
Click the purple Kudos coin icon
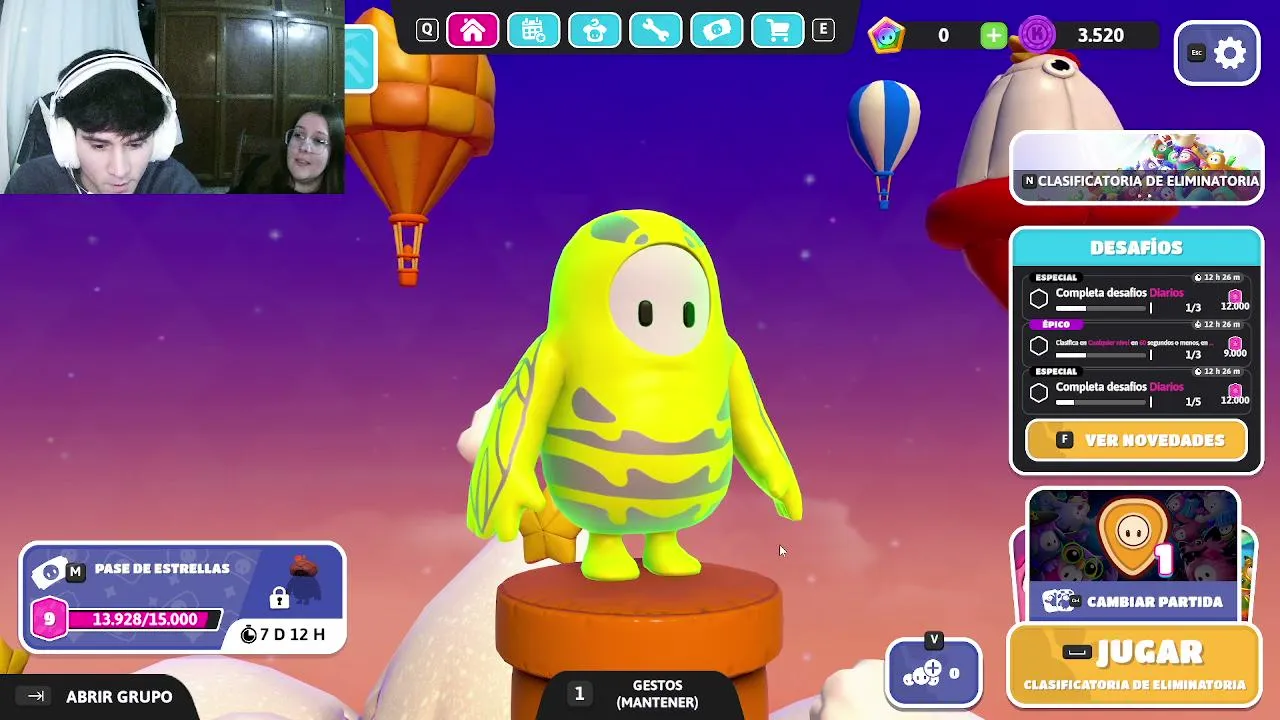1037,35
